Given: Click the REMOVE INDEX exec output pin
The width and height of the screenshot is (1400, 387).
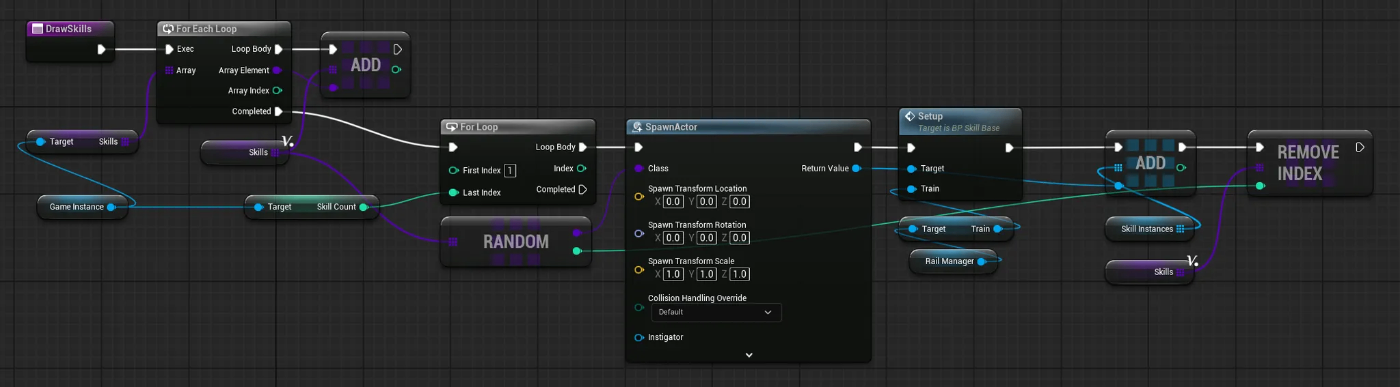Looking at the screenshot, I should 1360,148.
